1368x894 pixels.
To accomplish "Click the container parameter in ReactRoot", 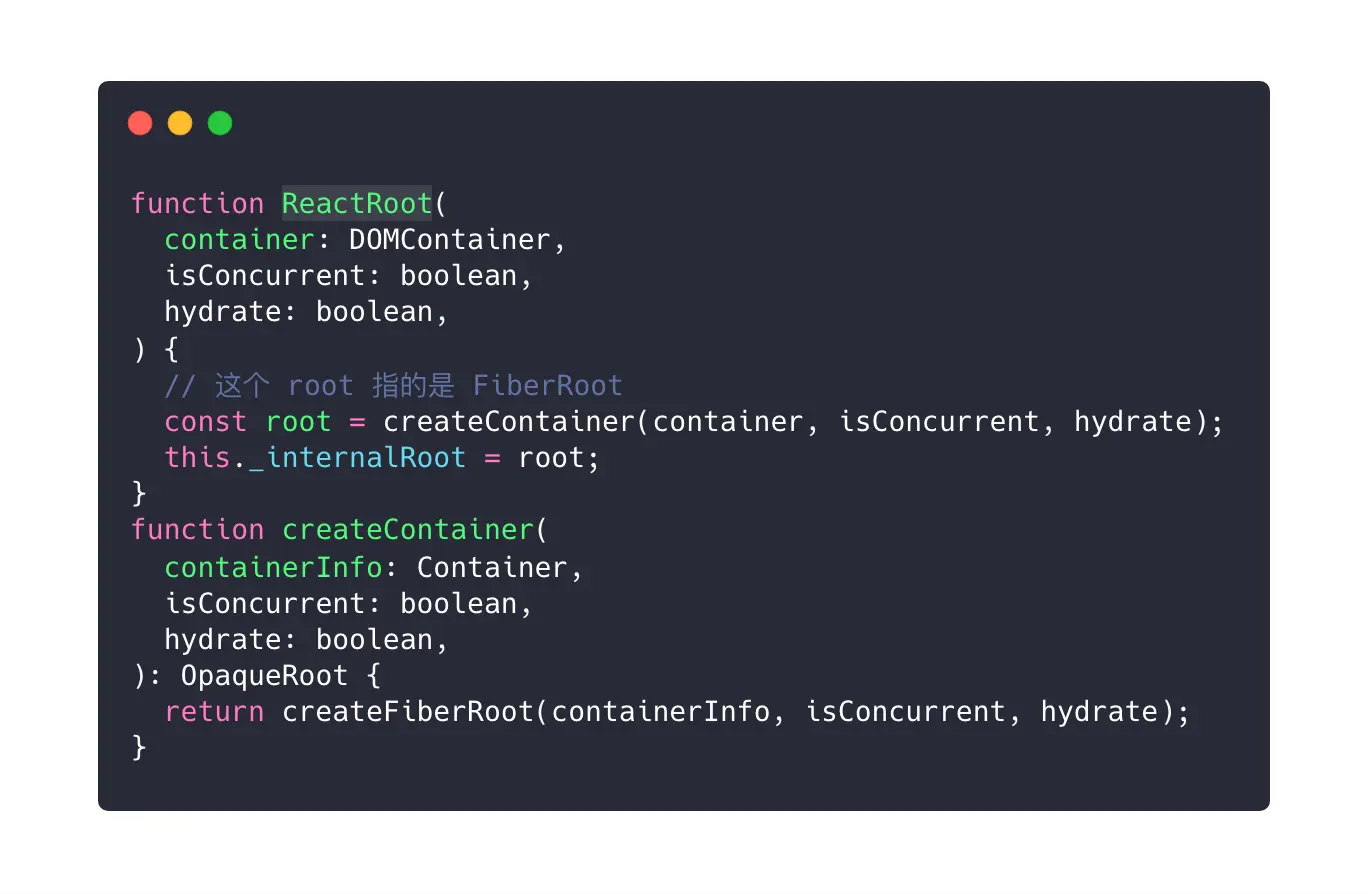I will click(240, 240).
